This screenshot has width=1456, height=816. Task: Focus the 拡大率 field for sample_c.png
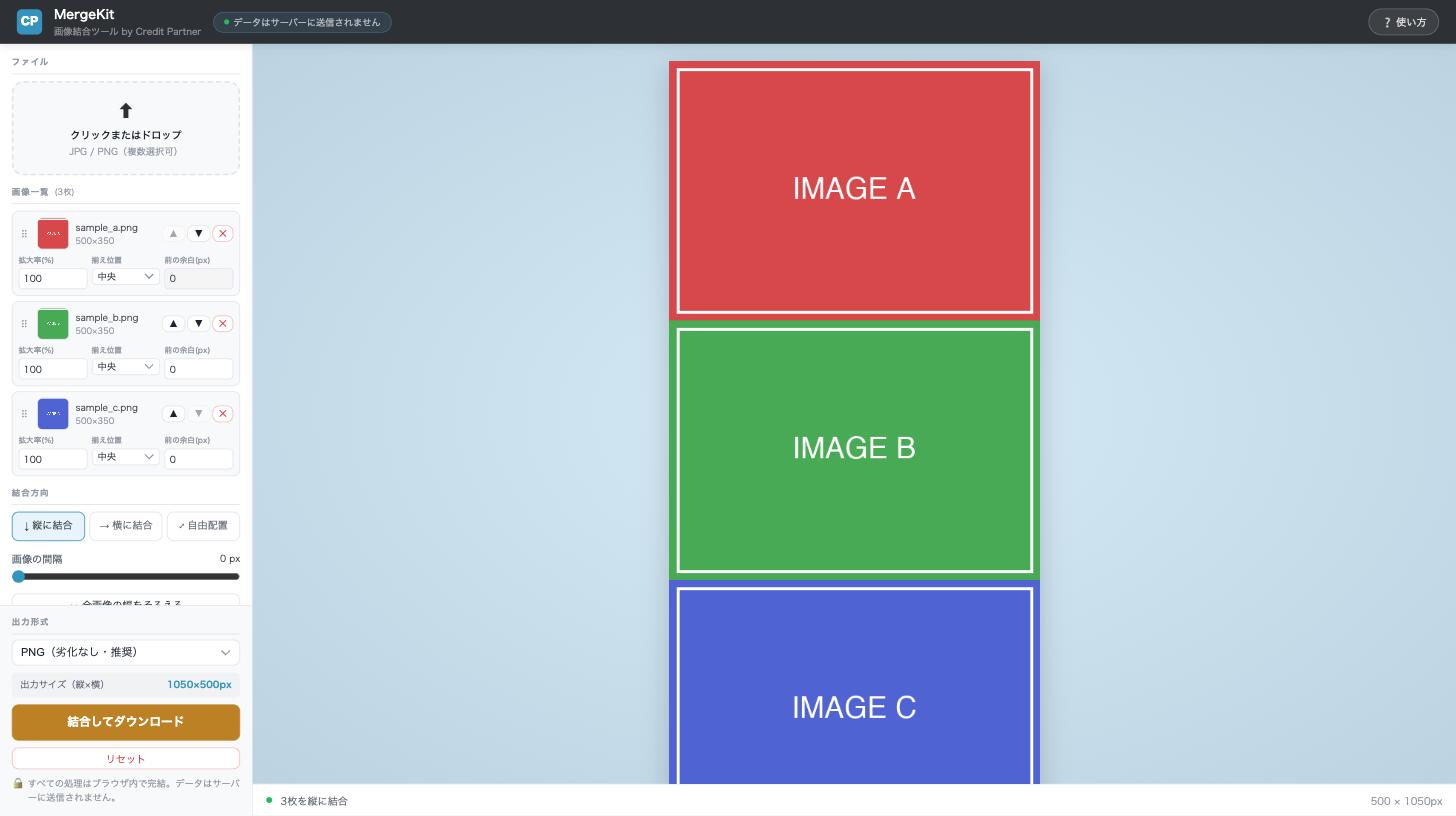(53, 459)
